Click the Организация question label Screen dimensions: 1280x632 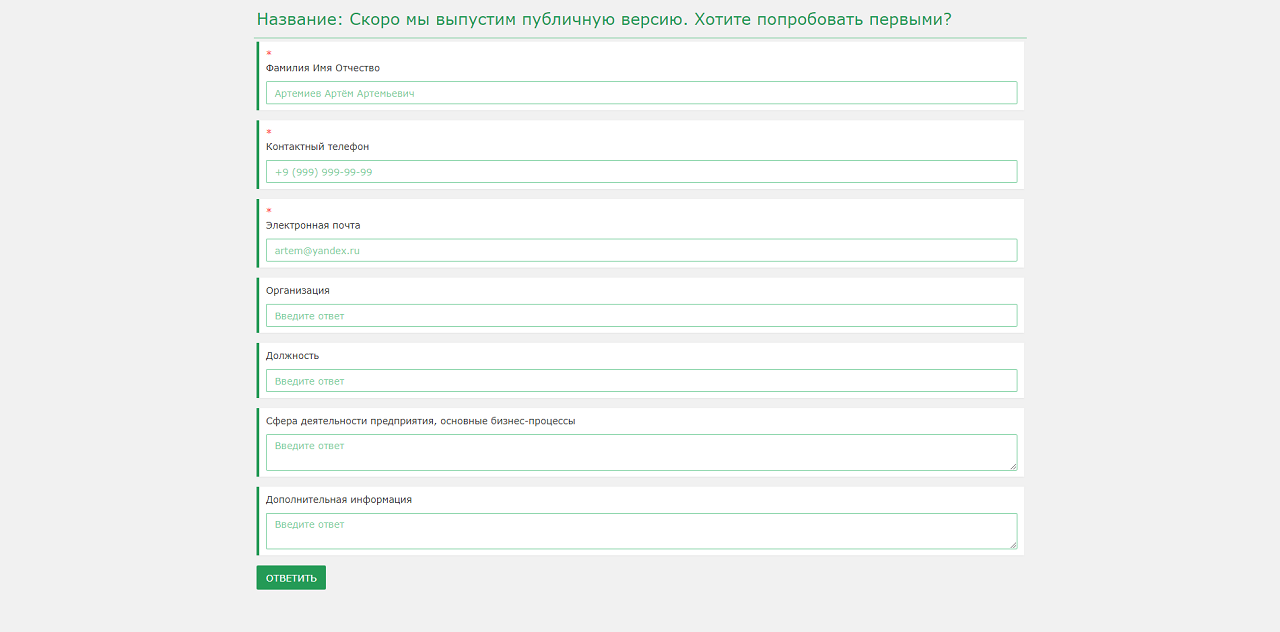298,290
